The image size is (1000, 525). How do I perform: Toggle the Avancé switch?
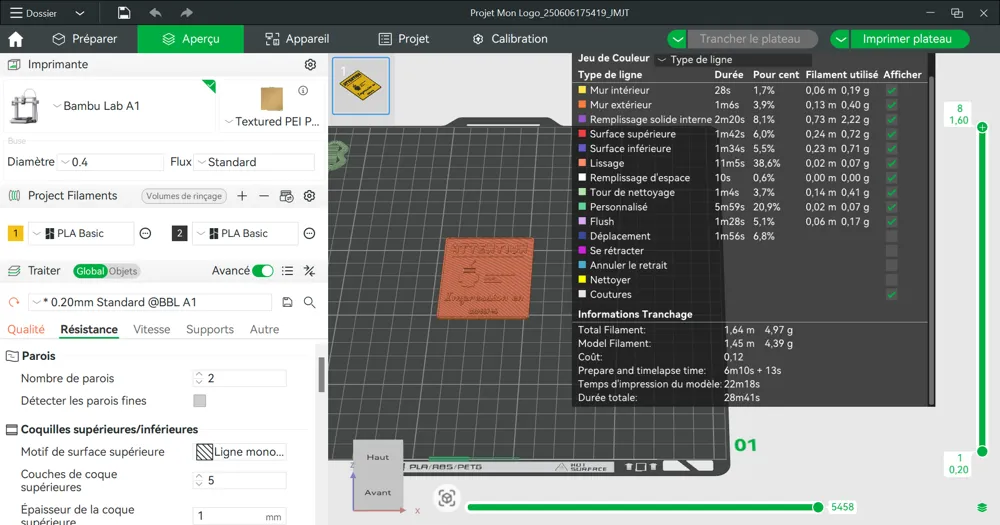[x=263, y=271]
